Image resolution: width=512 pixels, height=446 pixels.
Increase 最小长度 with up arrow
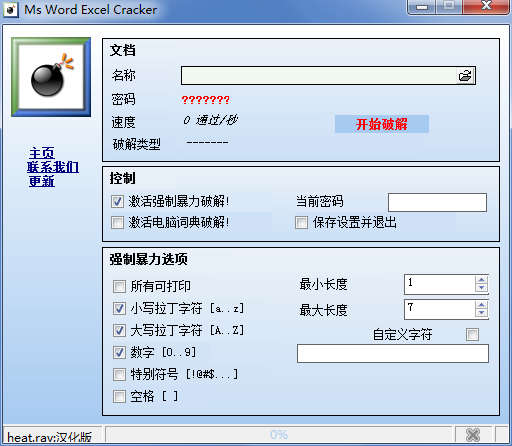click(x=481, y=280)
